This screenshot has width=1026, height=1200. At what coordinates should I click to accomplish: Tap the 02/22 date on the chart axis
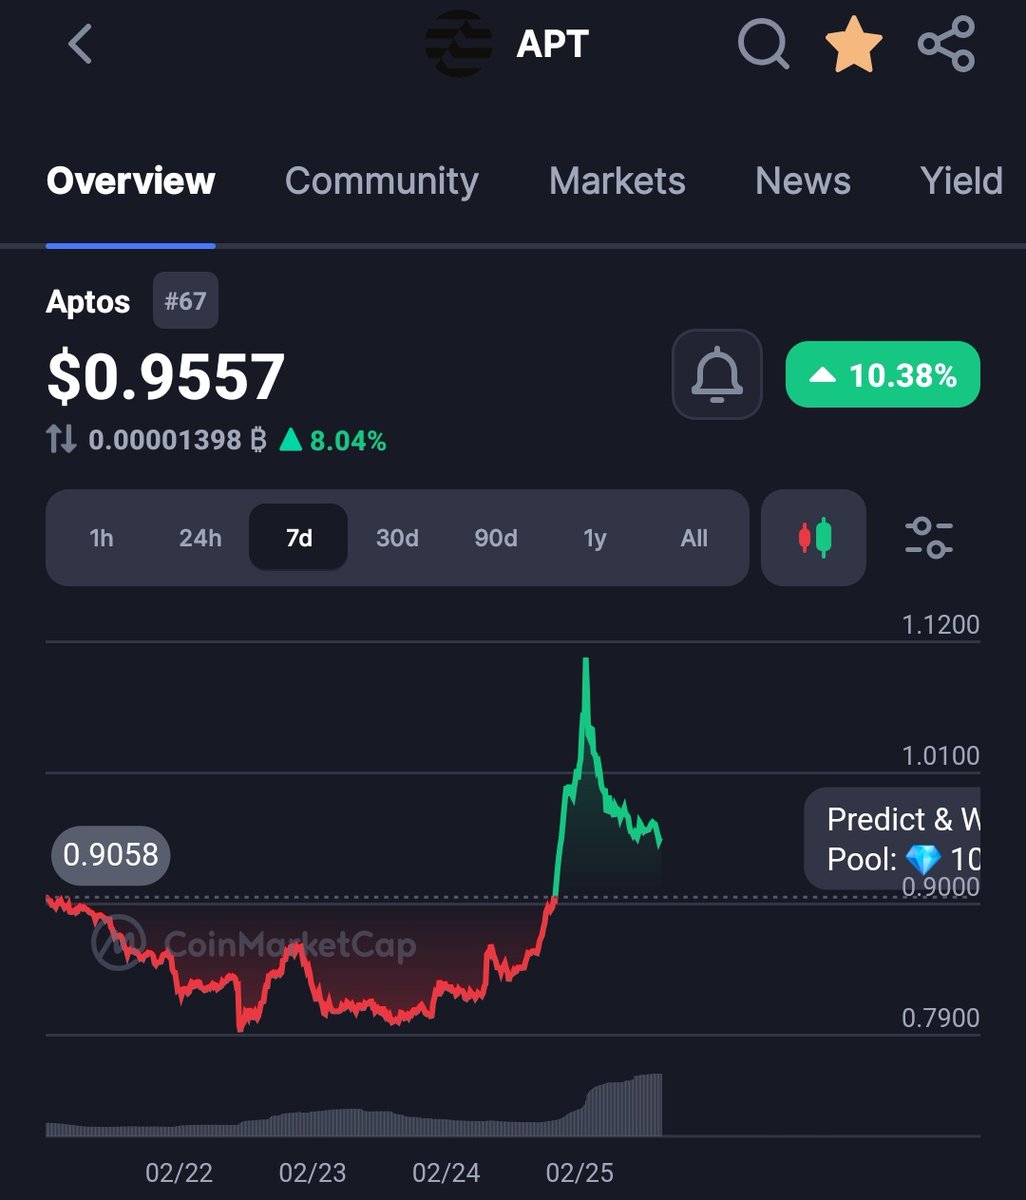tap(179, 1172)
